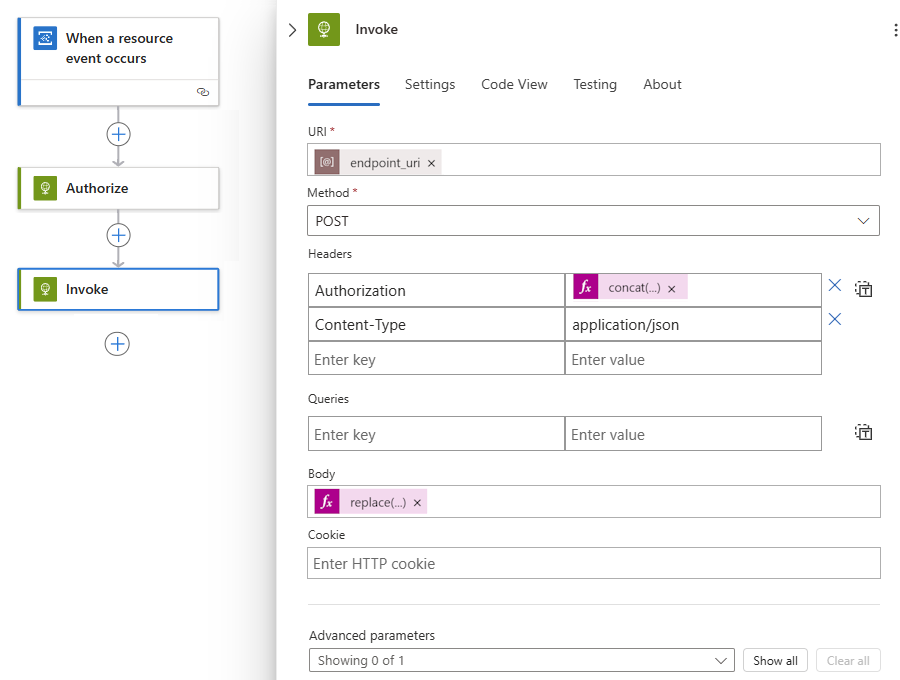The image size is (900, 680).
Task: Click the empty Headers Enter value field
Action: point(693,359)
